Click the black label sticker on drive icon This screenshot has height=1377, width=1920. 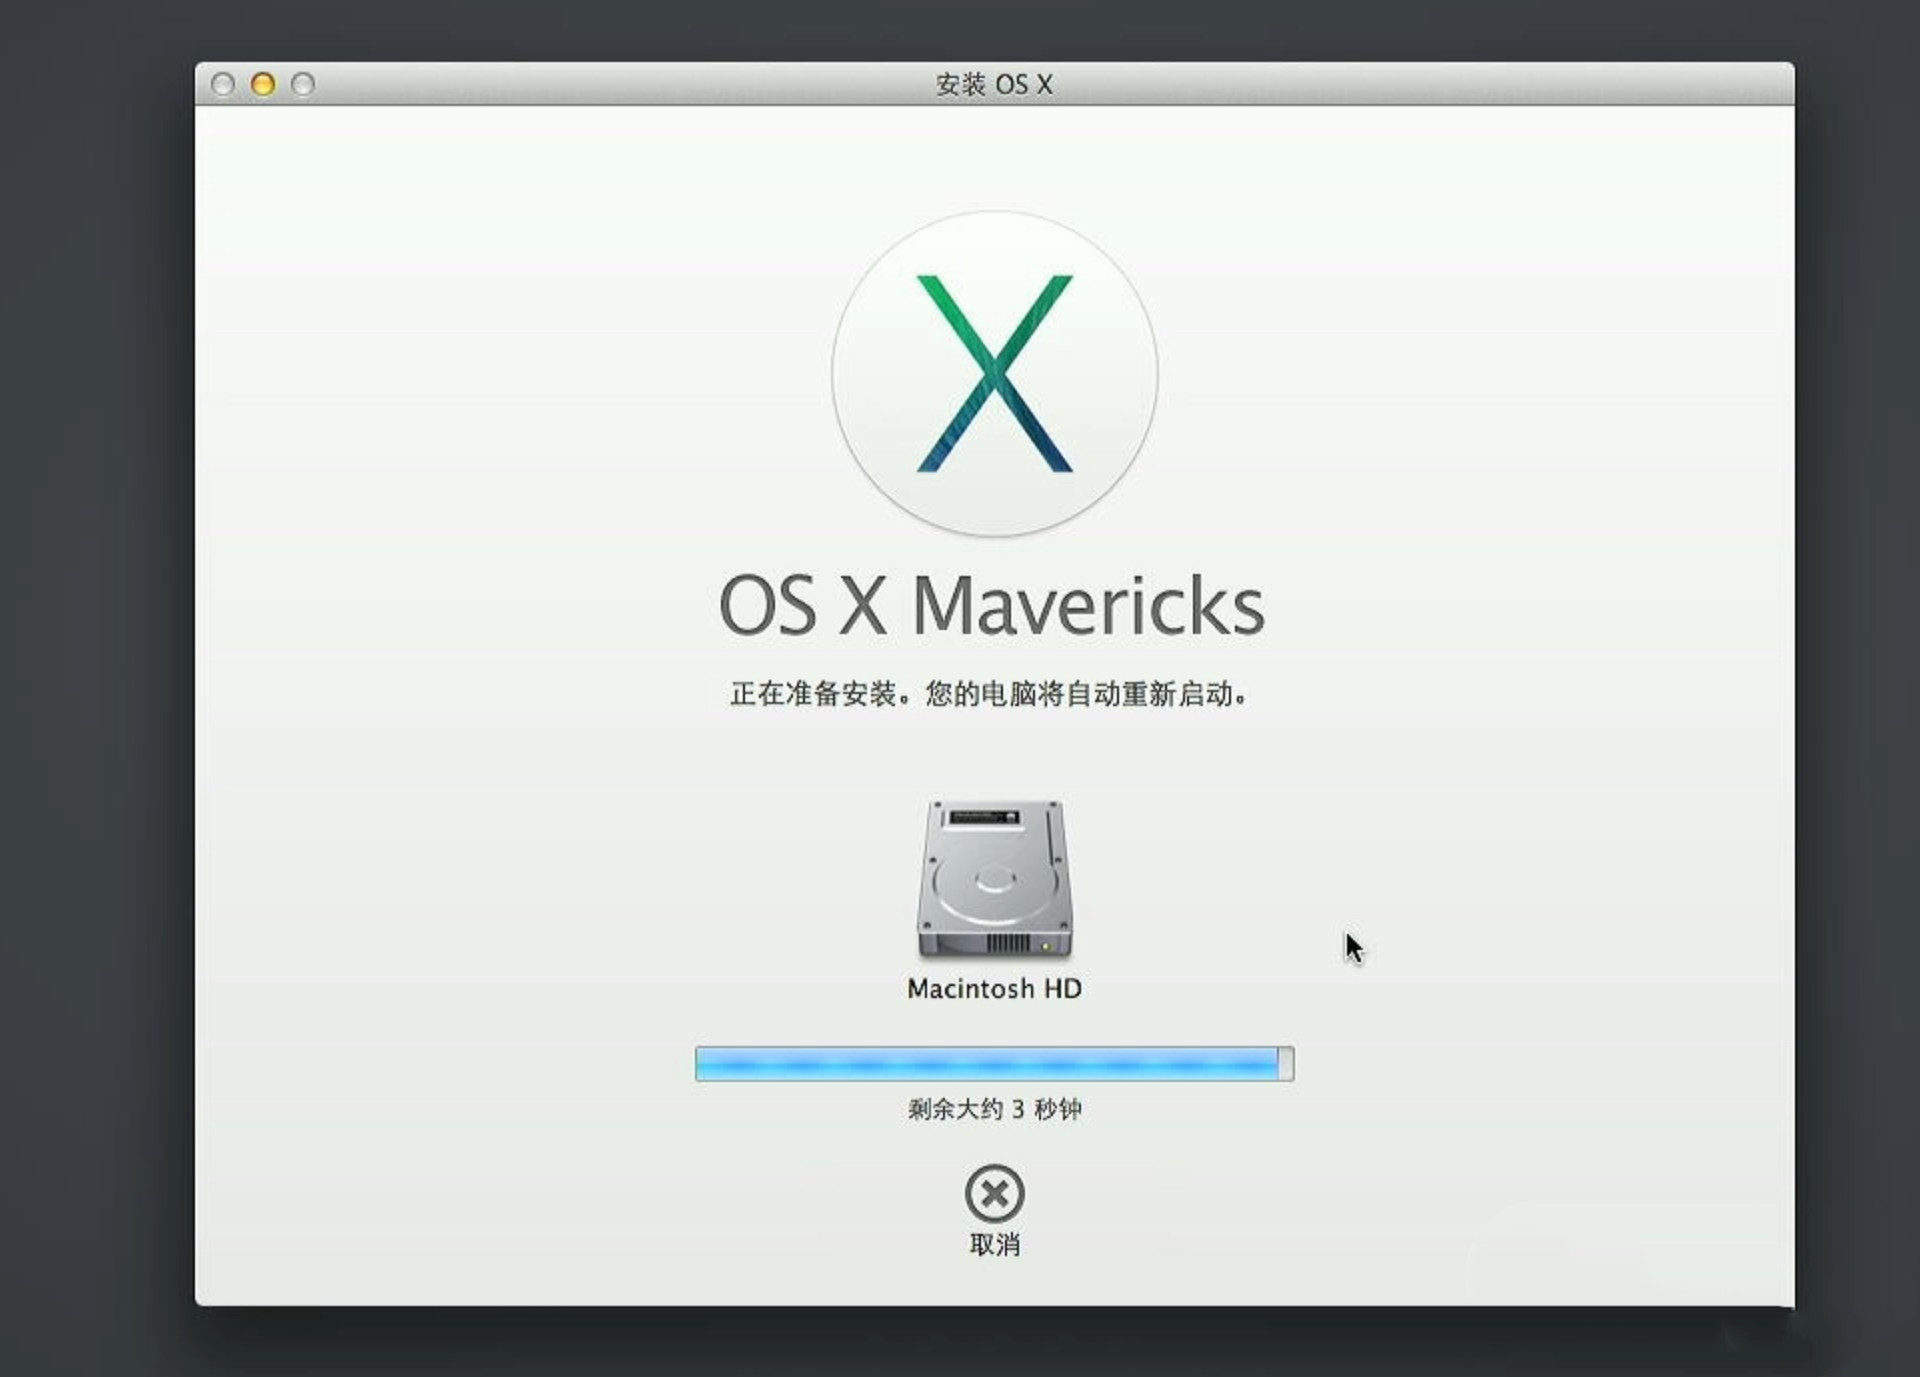tap(984, 817)
